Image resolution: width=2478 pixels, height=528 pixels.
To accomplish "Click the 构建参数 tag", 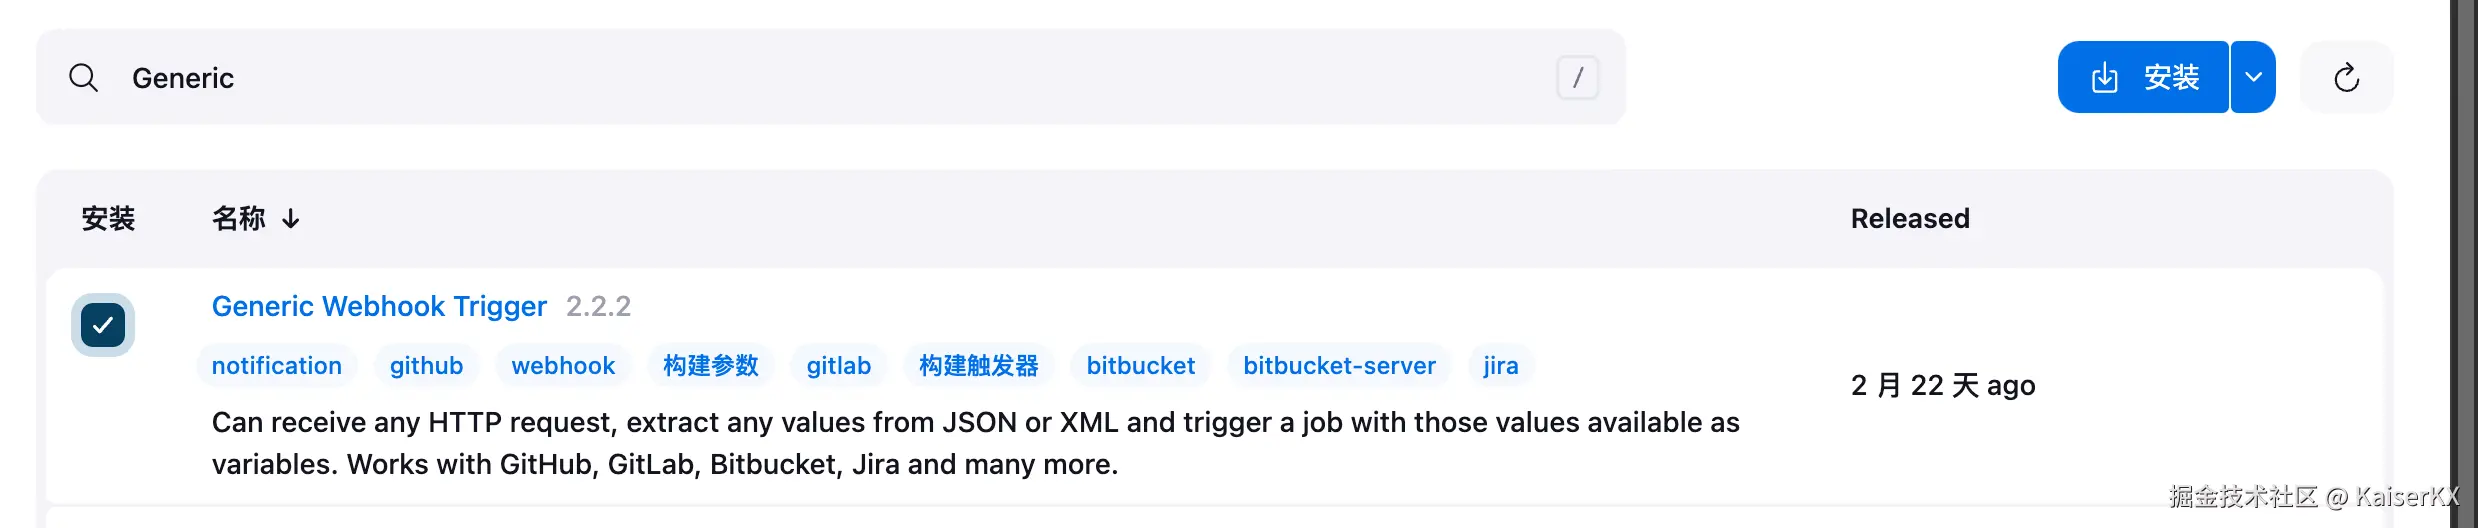I will (x=710, y=366).
